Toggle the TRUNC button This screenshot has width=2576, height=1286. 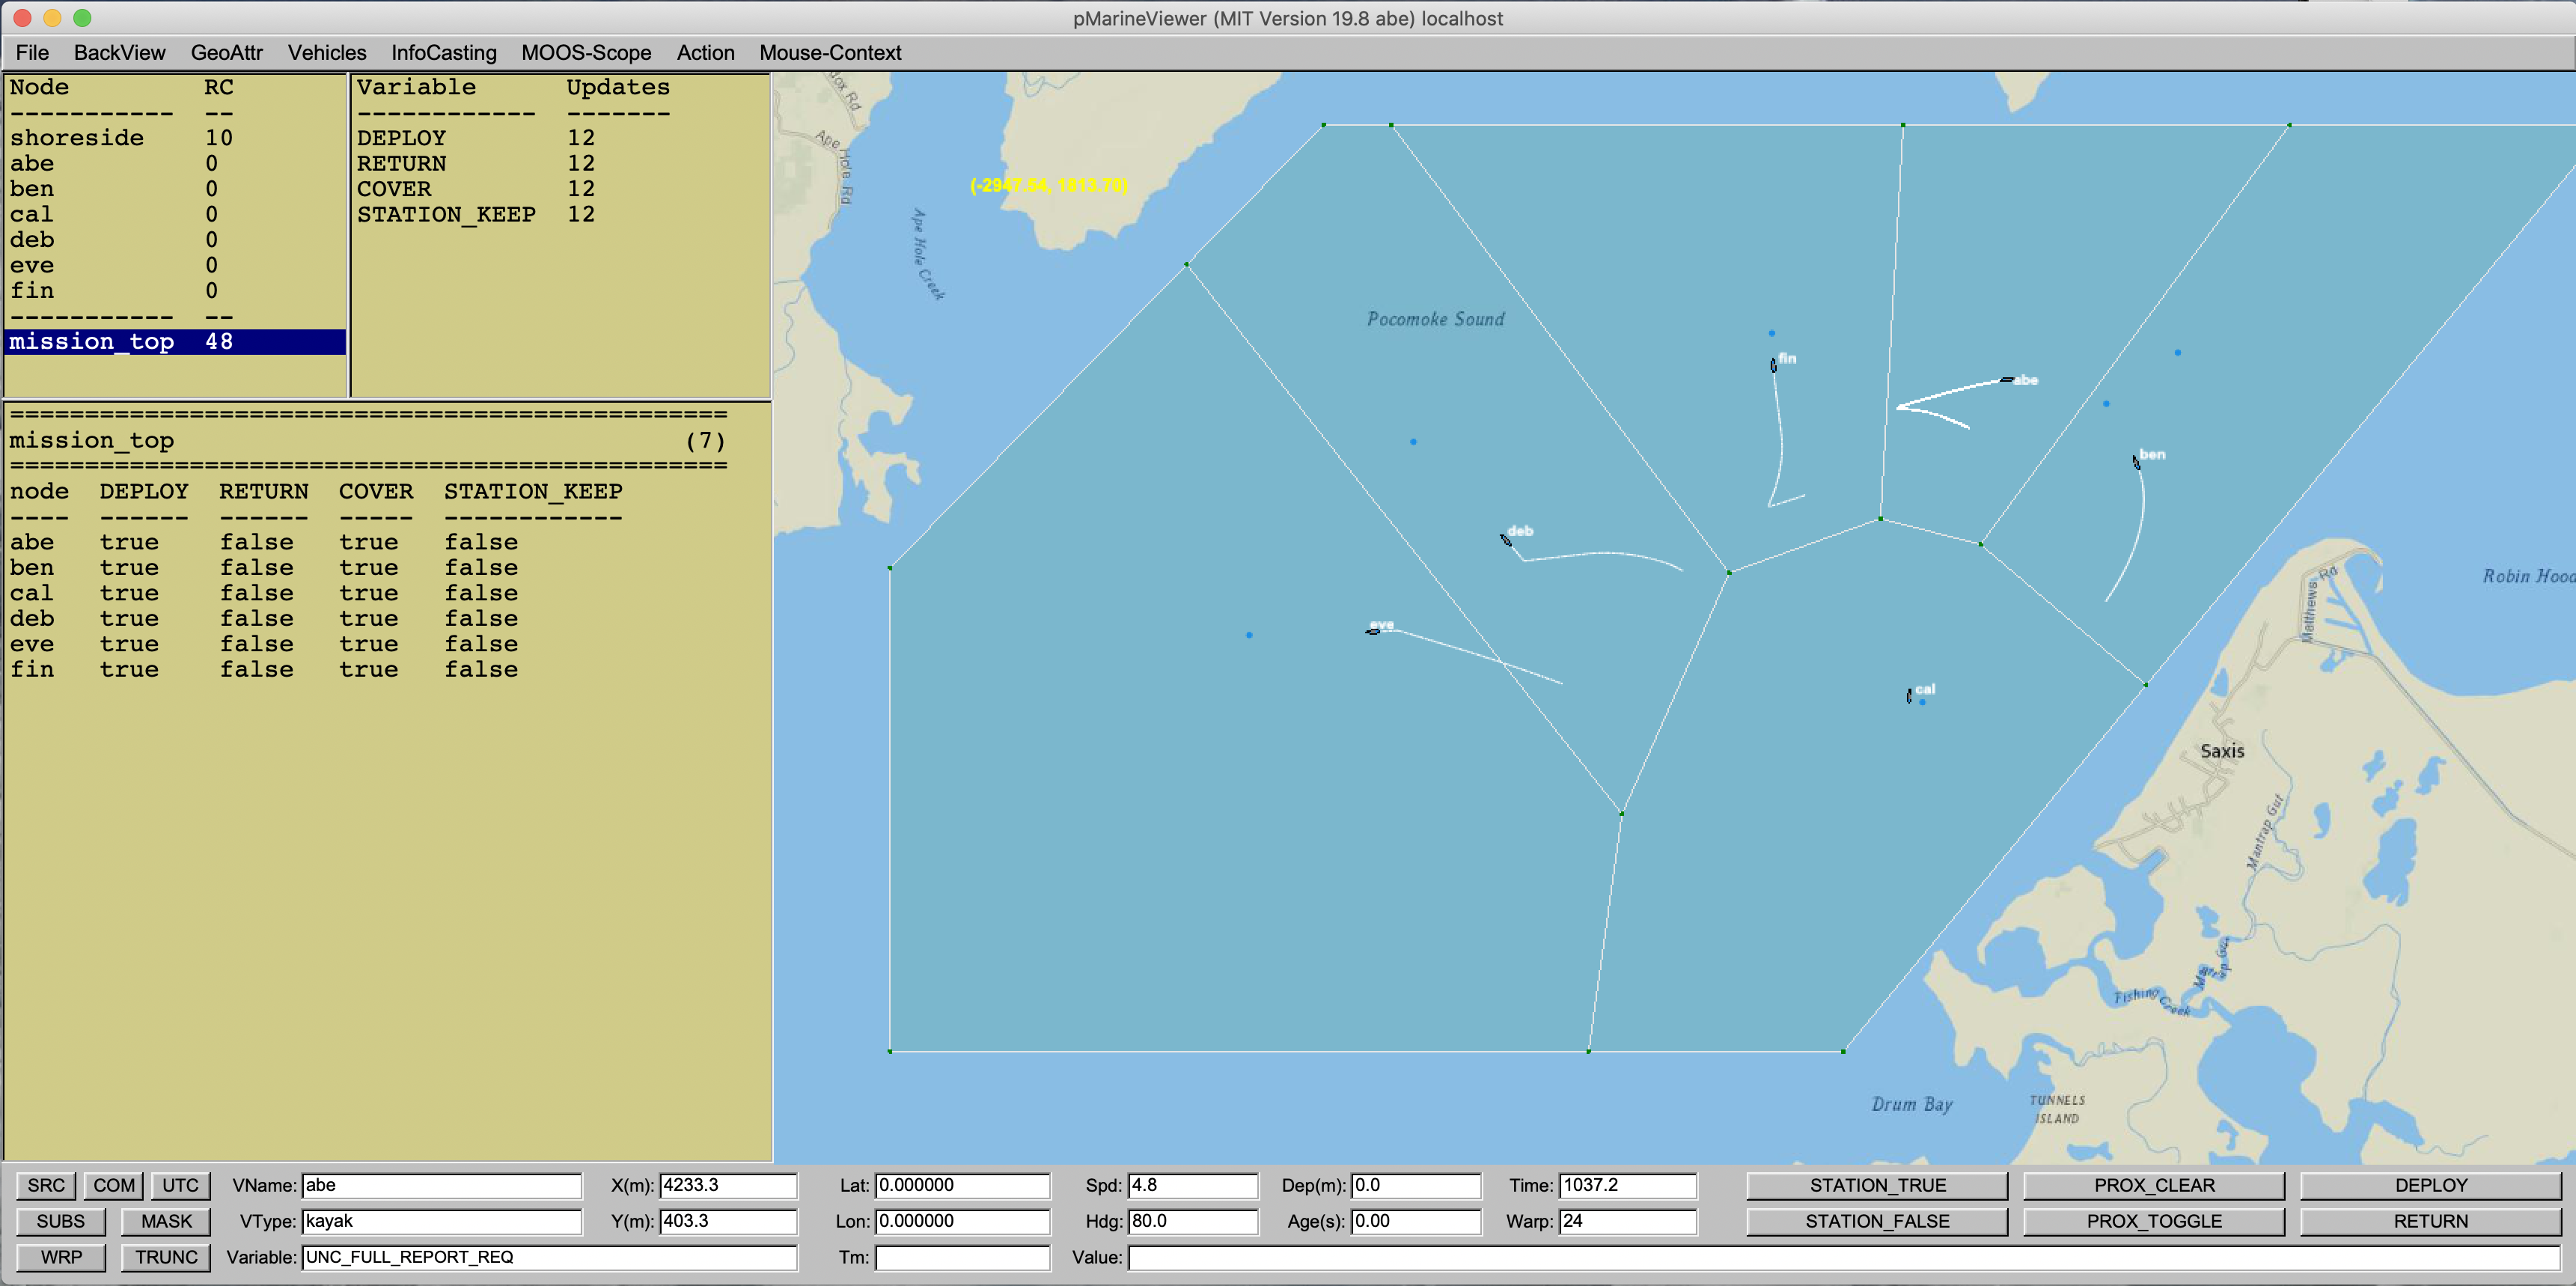[x=166, y=1257]
